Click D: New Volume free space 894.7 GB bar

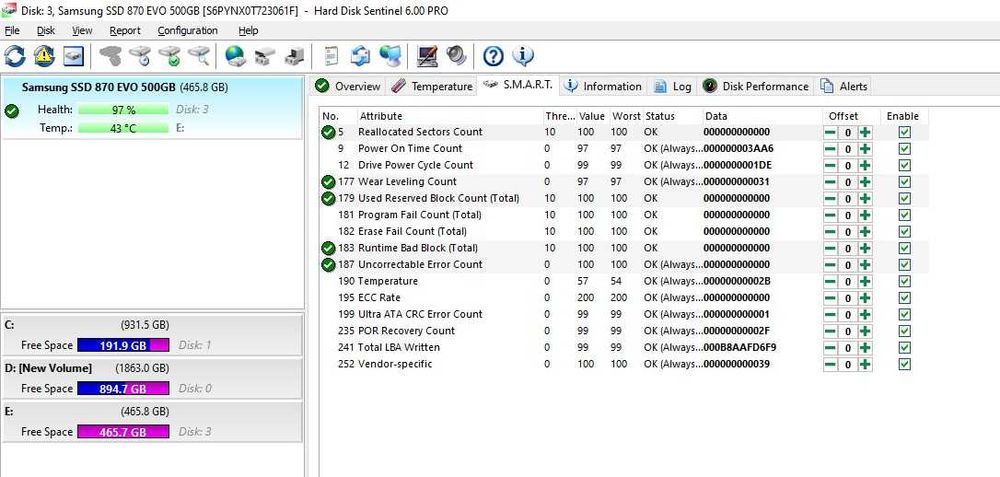point(123,388)
